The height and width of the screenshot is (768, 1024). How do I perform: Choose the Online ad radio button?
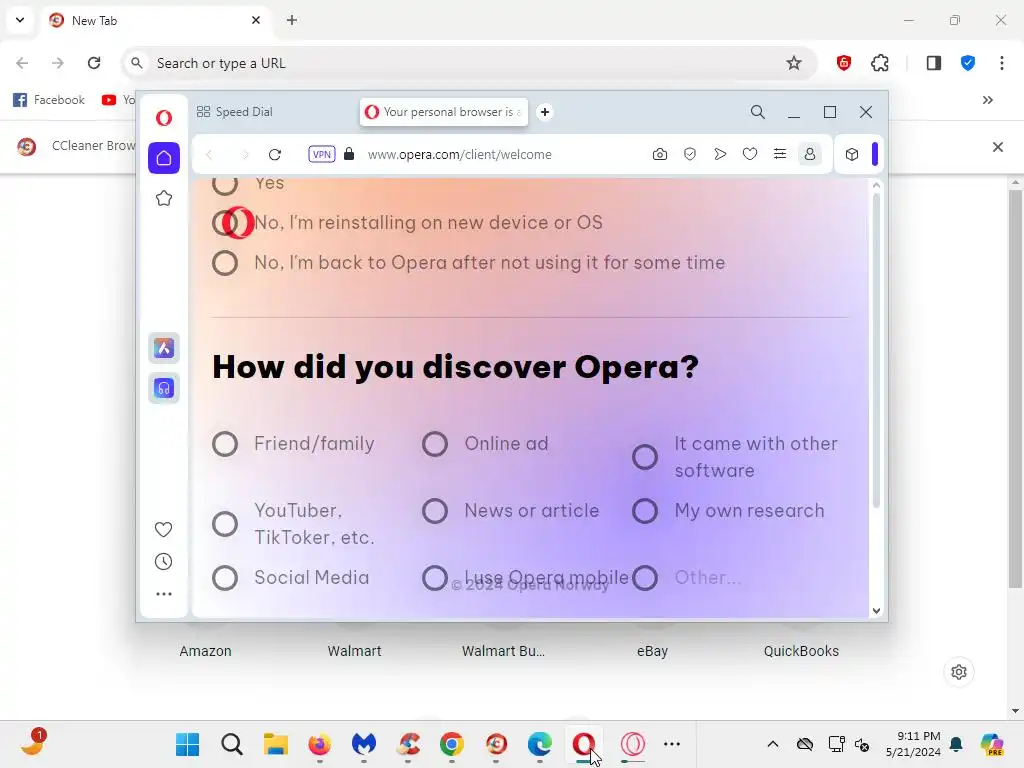[x=435, y=444]
